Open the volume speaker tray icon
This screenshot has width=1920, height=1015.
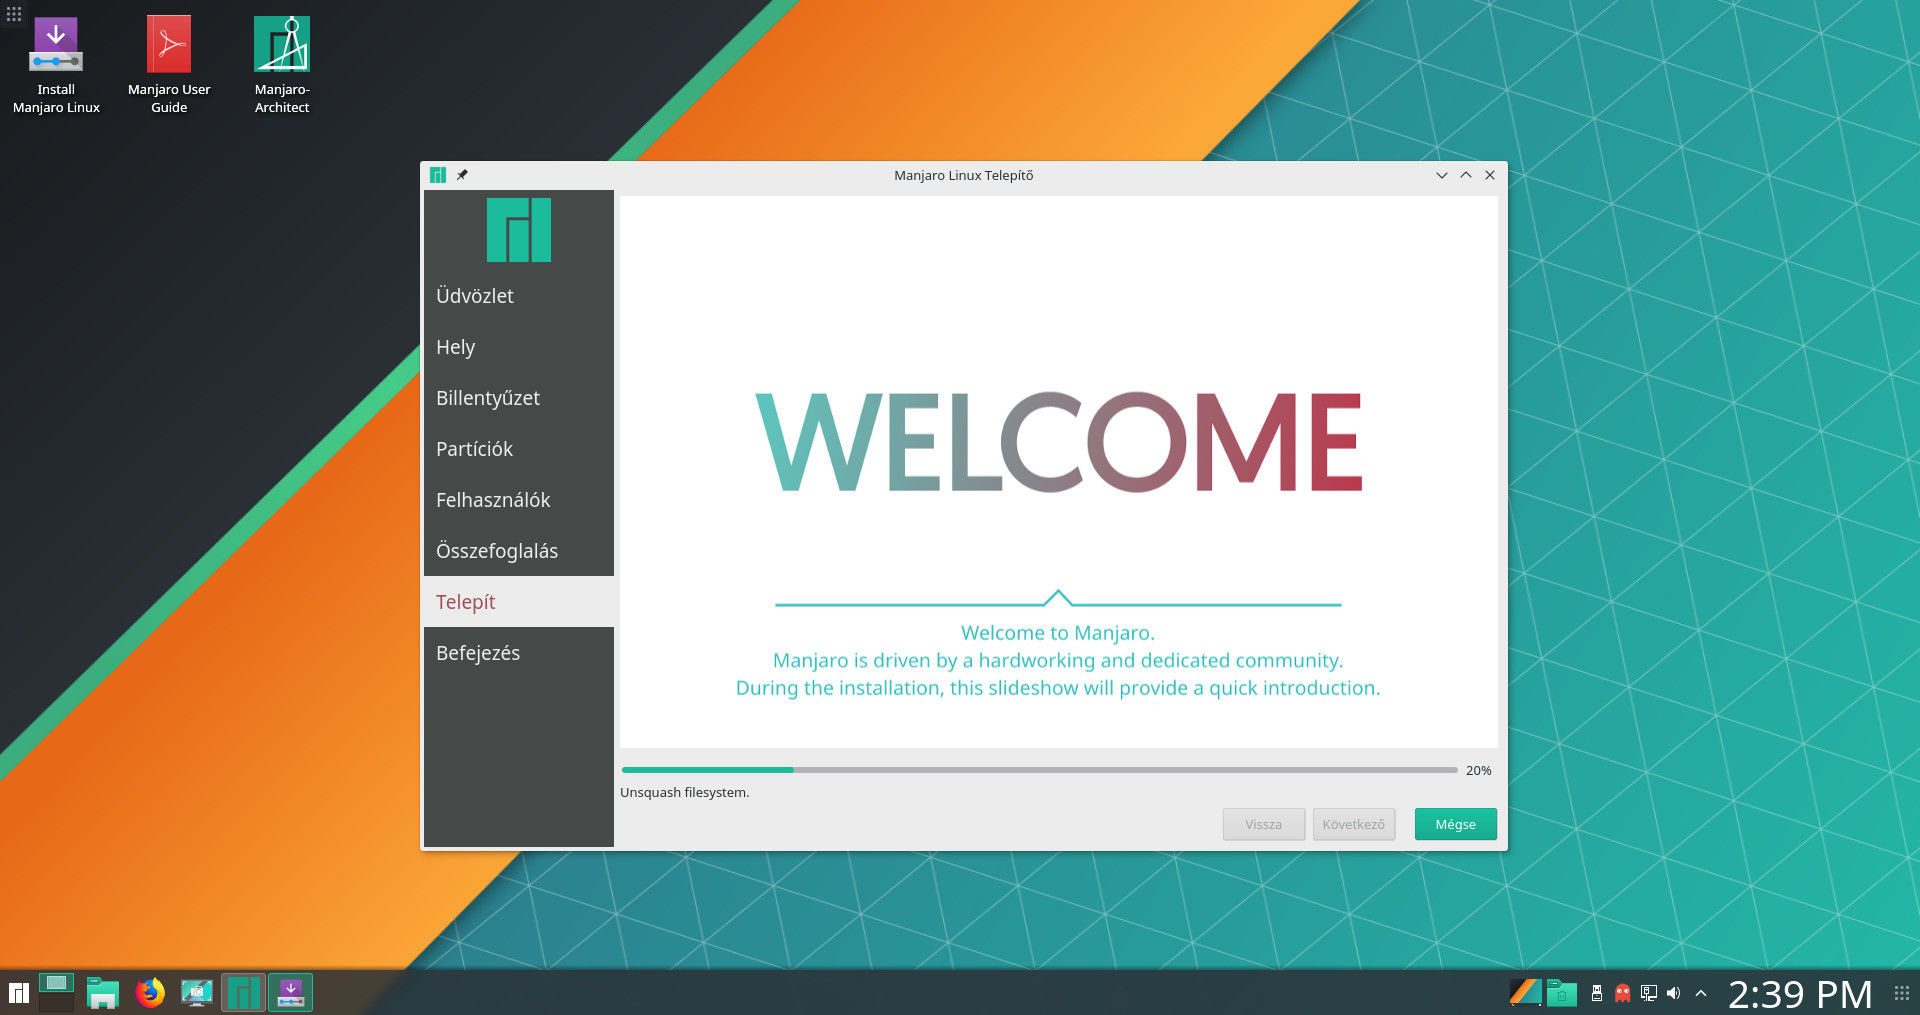1674,993
